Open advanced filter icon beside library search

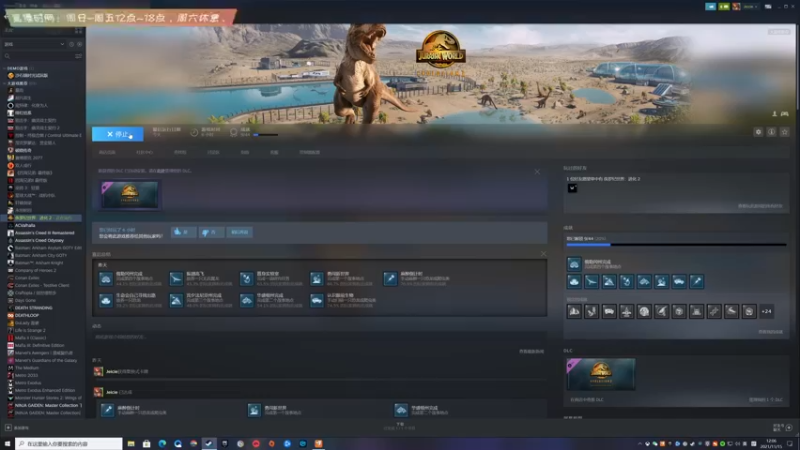pos(78,56)
